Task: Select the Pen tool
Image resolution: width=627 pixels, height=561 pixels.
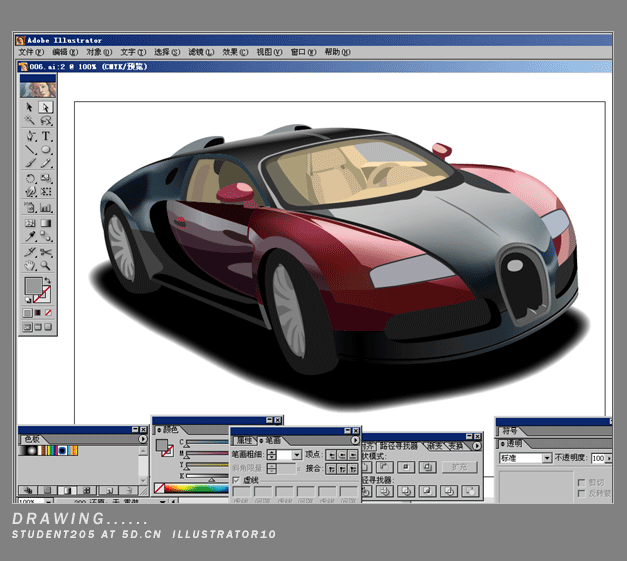Action: (30, 136)
